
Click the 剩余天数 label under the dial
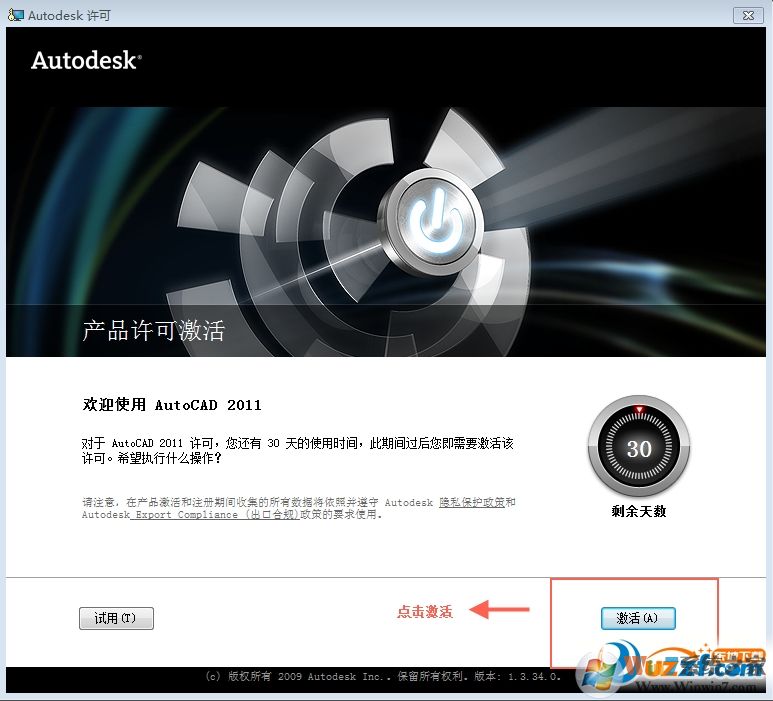[639, 511]
